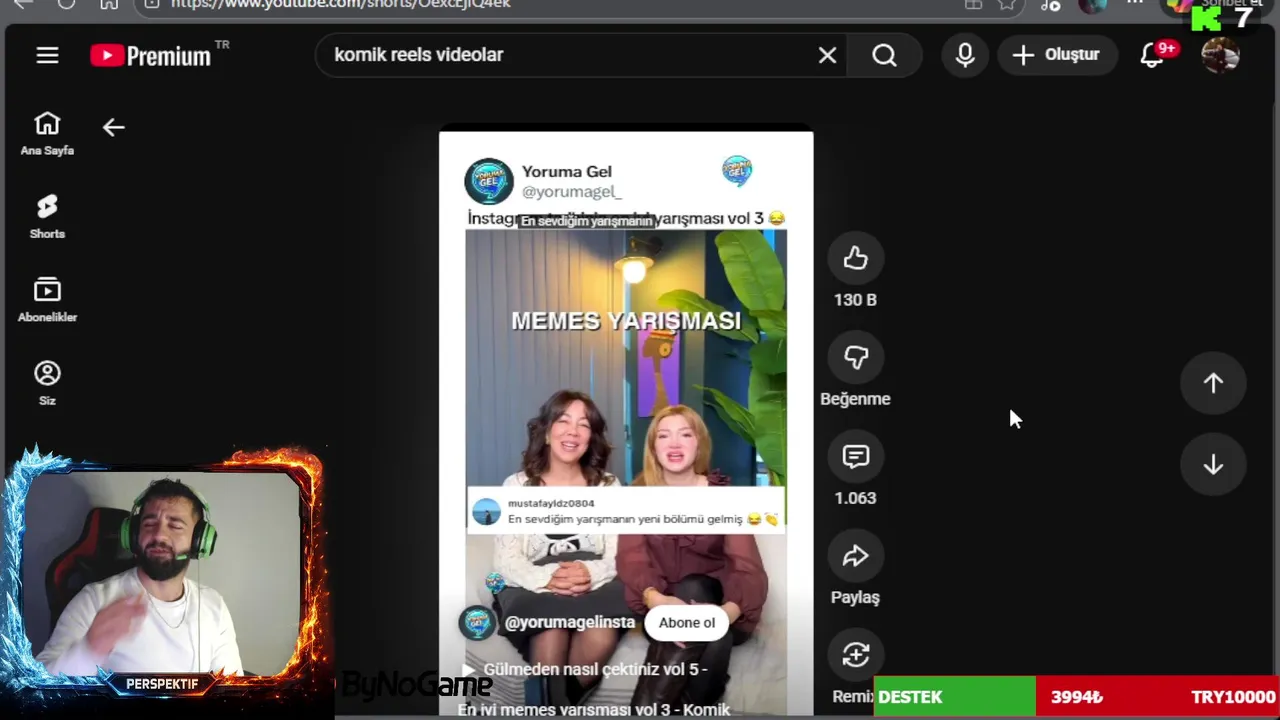Open the hamburger guide menu
The height and width of the screenshot is (720, 1280).
47,55
